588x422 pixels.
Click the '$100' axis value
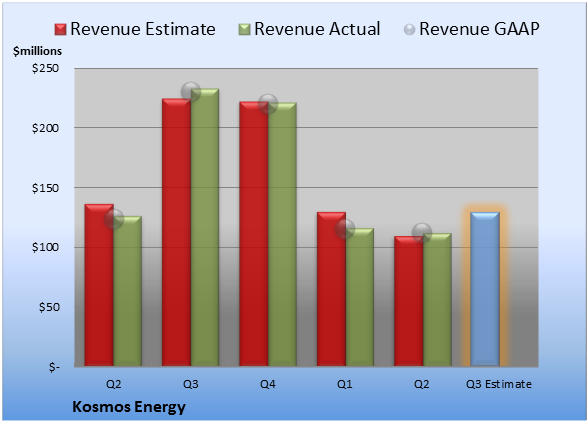pyautogui.click(x=45, y=248)
